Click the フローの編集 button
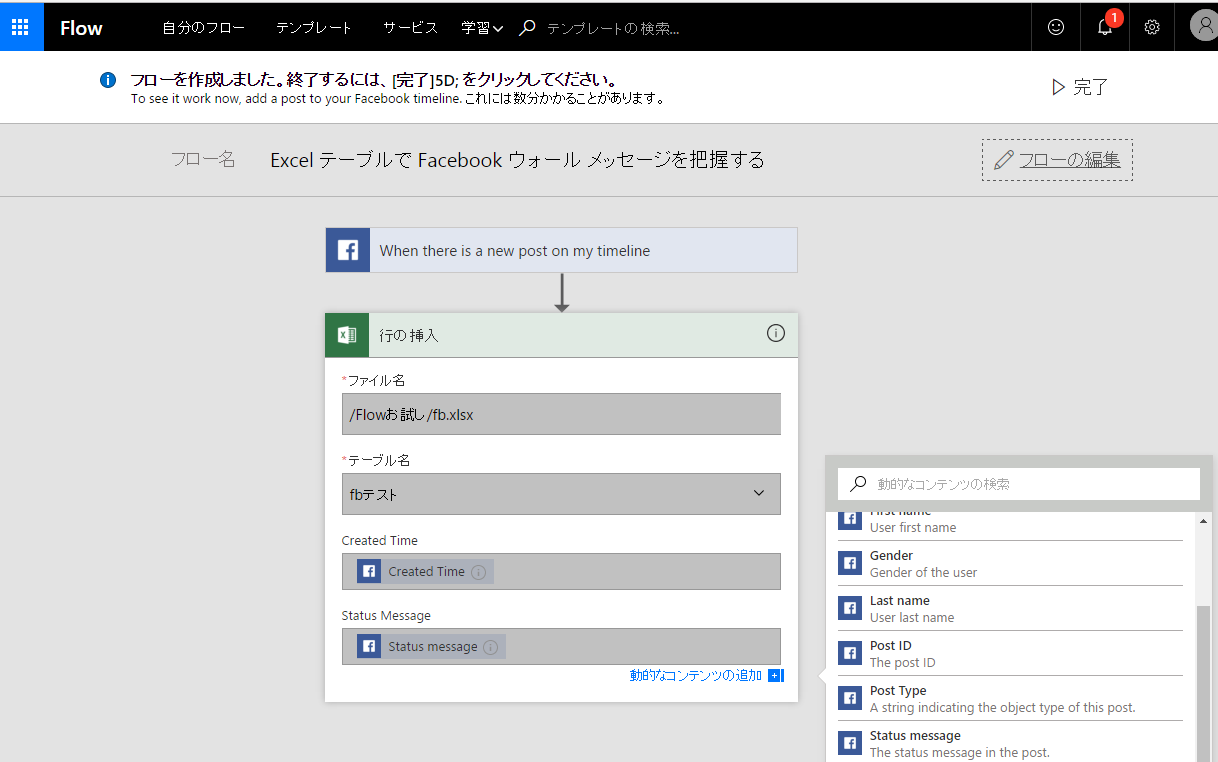This screenshot has height=762, width=1218. coord(1056,159)
